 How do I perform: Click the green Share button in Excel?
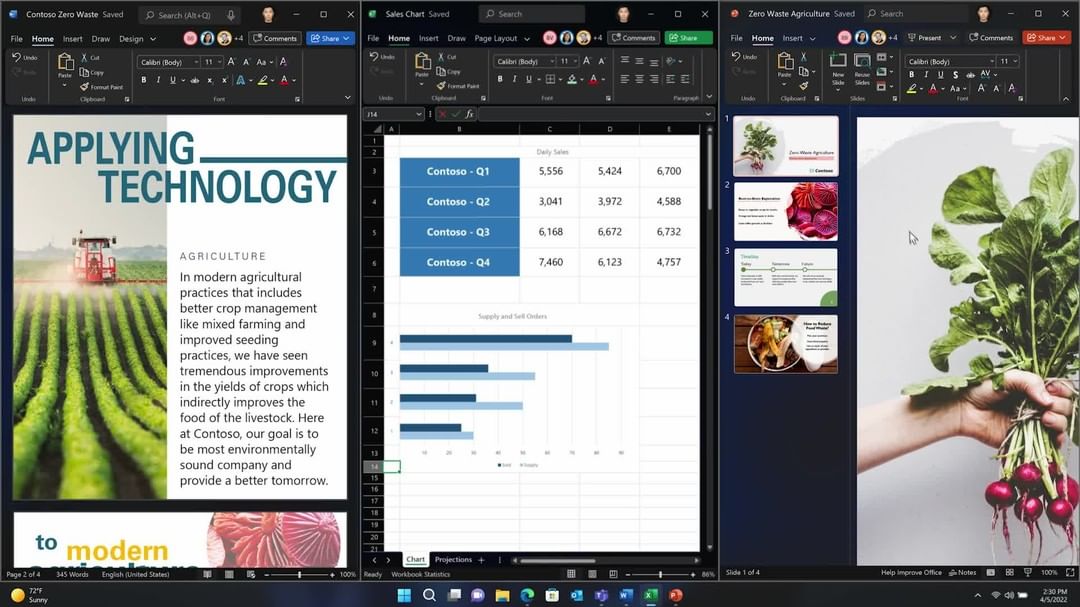688,38
